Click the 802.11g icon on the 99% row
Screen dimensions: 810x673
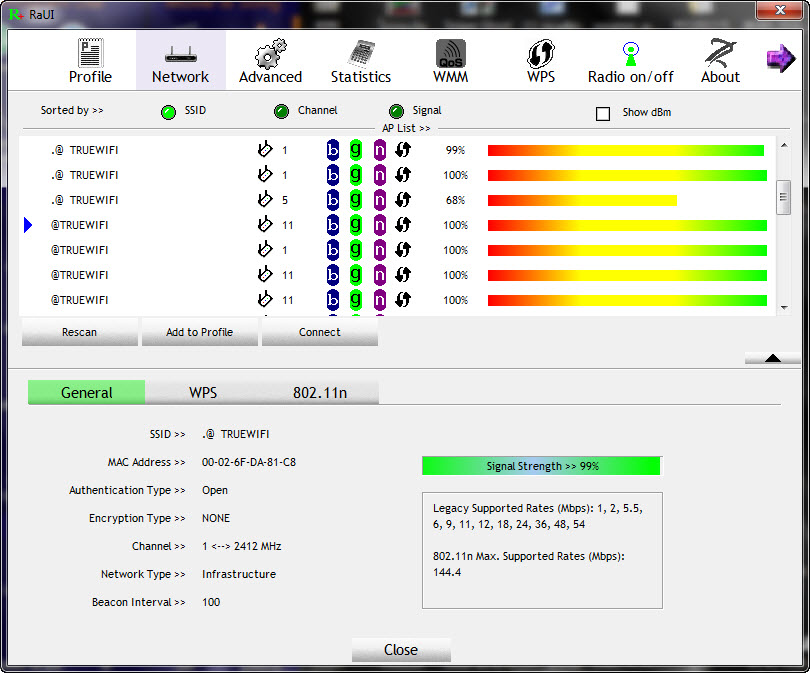click(x=356, y=150)
